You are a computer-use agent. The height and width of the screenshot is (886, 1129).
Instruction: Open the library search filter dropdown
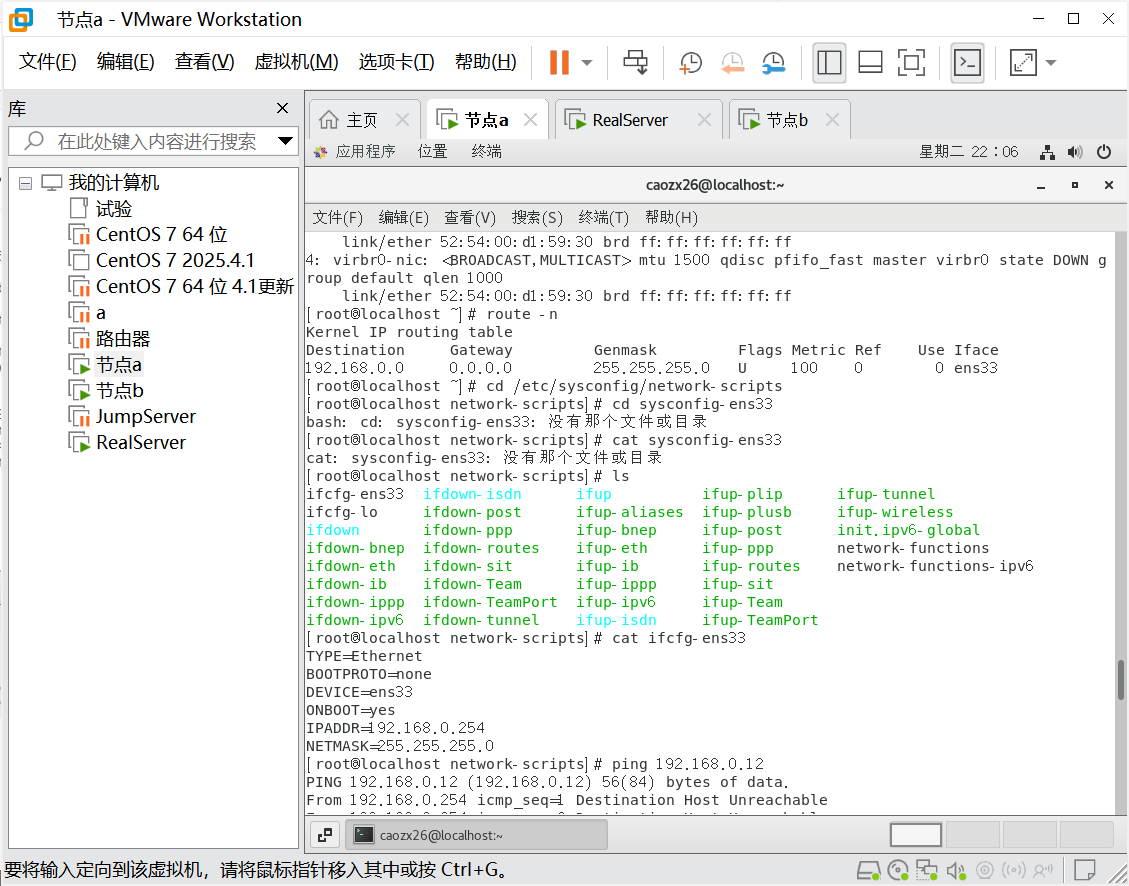285,141
